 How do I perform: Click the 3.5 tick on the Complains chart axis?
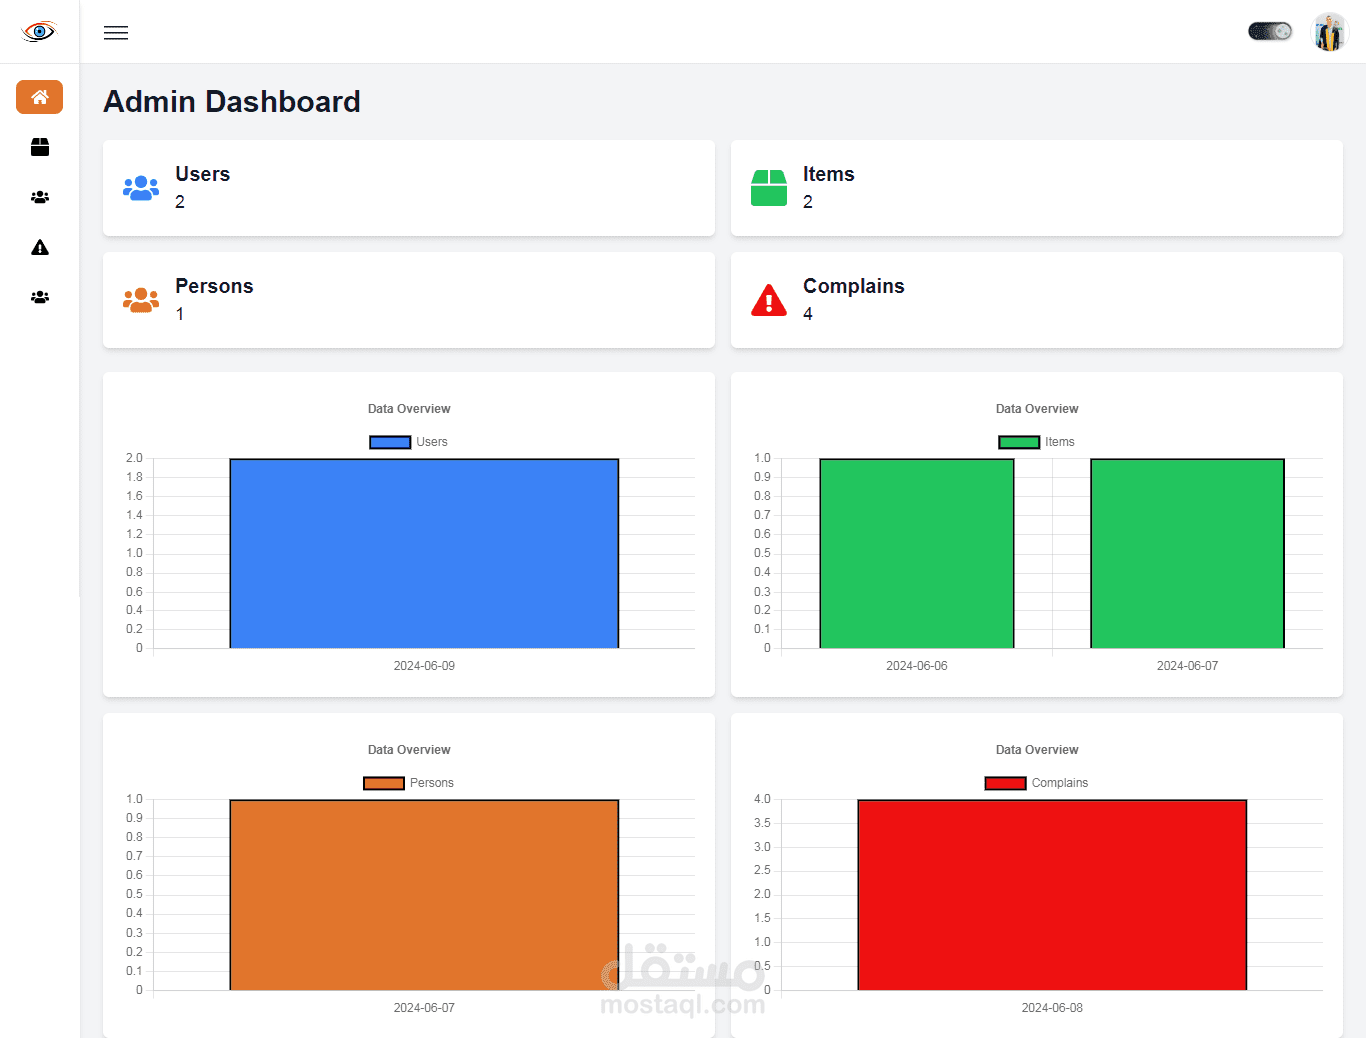pyautogui.click(x=762, y=823)
